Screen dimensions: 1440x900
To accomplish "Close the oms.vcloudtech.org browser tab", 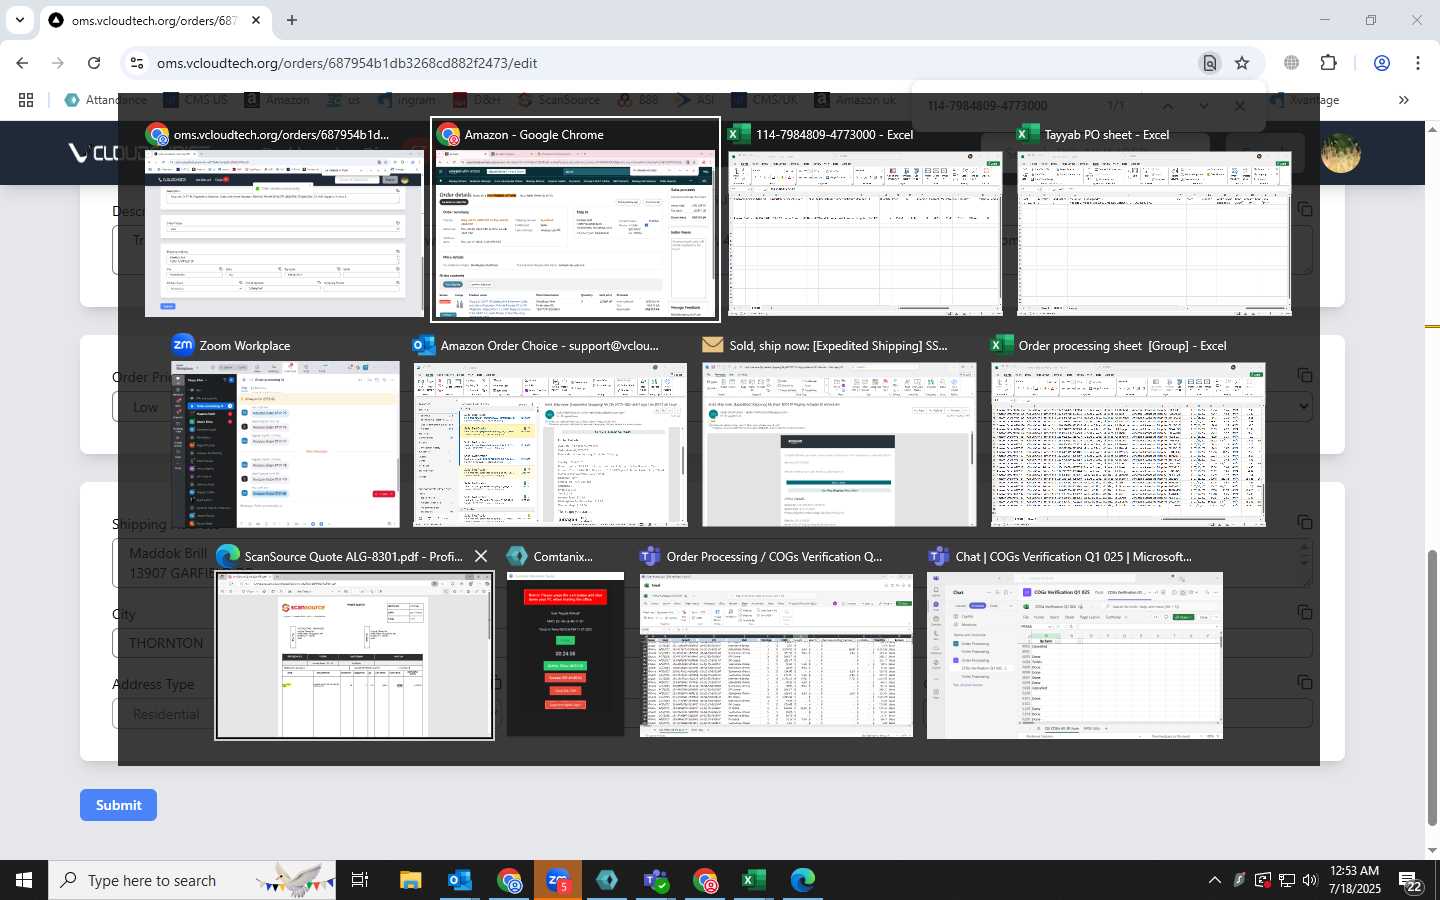I will click(256, 20).
